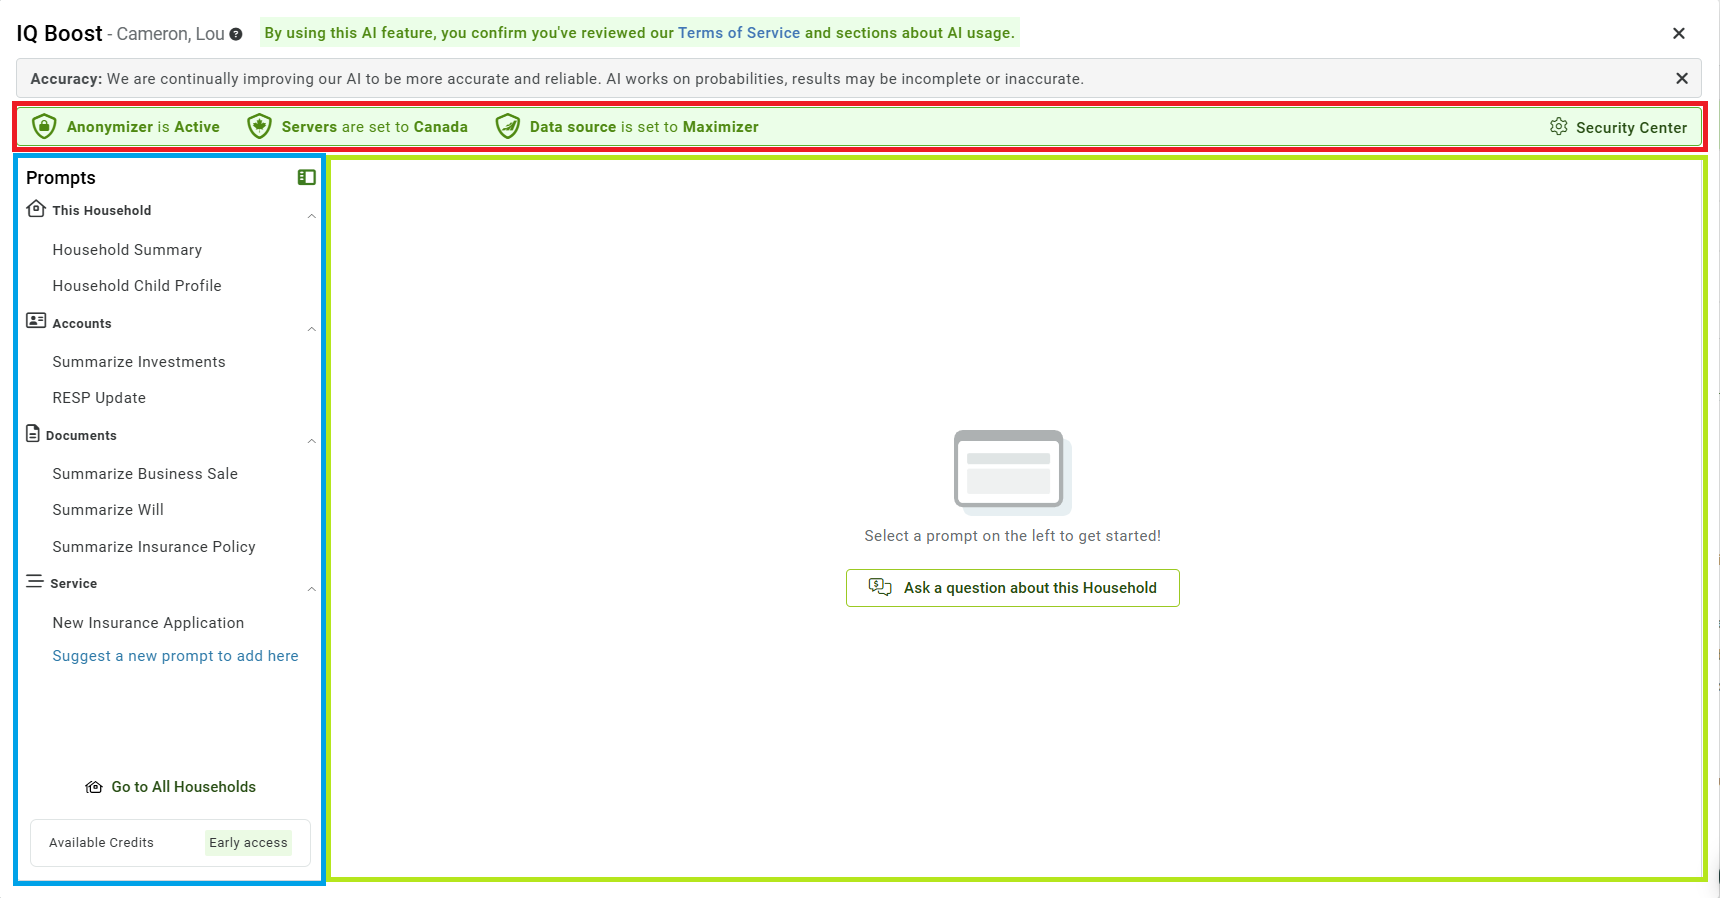1720x898 pixels.
Task: Collapse the This Household section
Action: 311,216
